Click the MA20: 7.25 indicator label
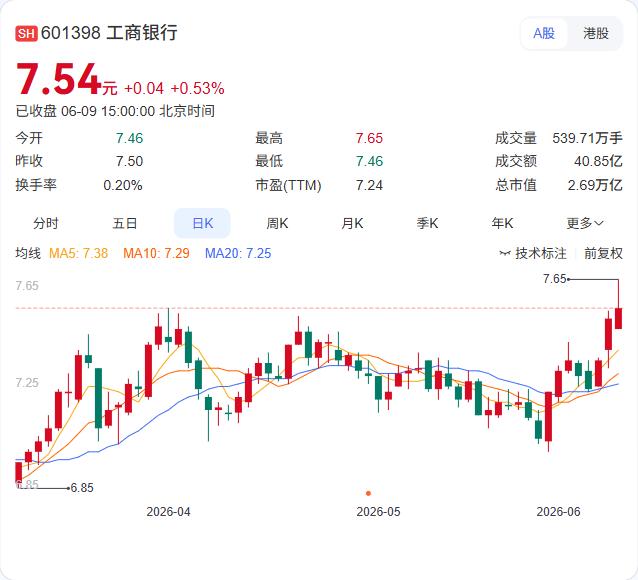 coord(238,254)
